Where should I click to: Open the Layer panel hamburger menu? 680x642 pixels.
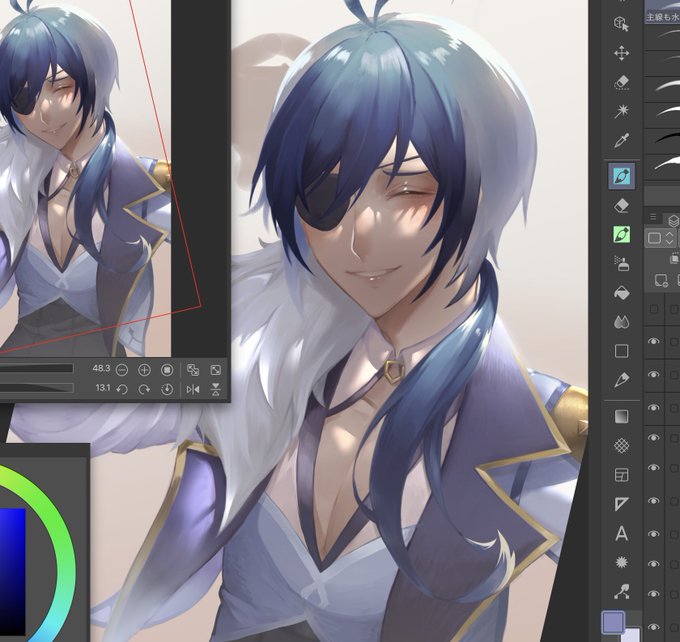point(653,216)
